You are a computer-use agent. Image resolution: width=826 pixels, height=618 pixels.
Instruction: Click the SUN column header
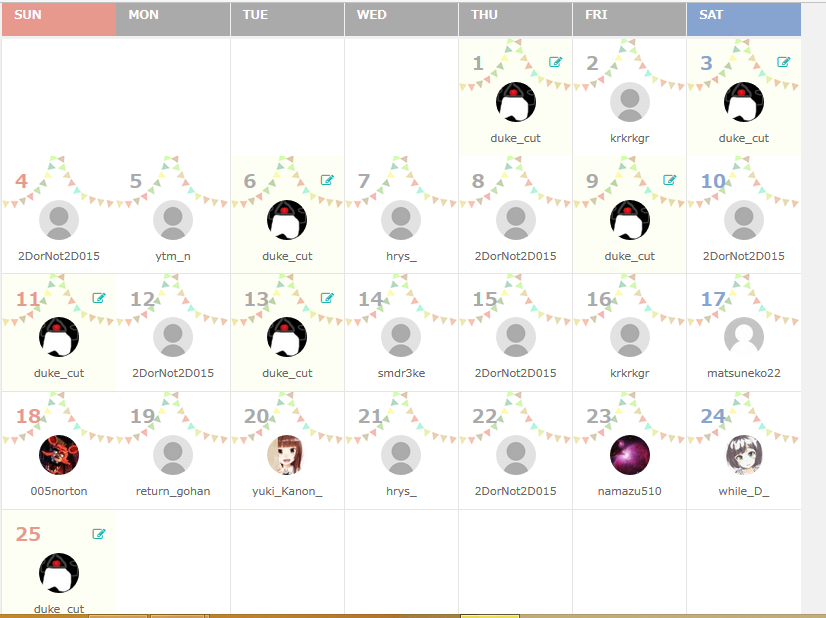[59, 19]
